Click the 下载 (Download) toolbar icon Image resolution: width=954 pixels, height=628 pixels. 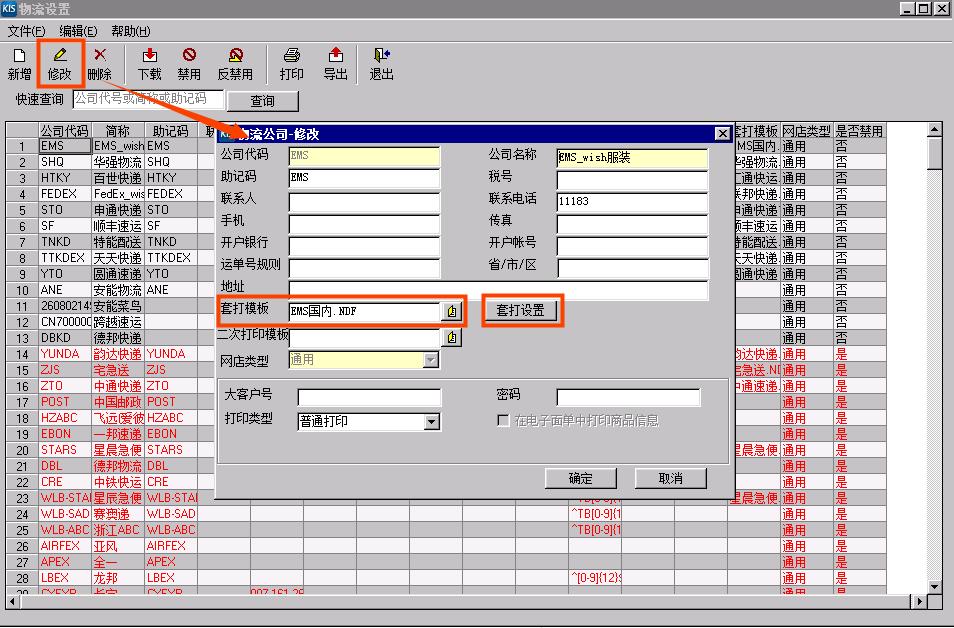click(148, 62)
